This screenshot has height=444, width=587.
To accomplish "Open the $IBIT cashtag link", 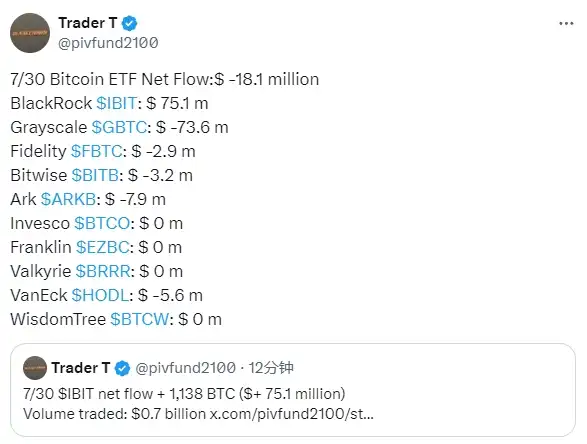I will tap(116, 103).
